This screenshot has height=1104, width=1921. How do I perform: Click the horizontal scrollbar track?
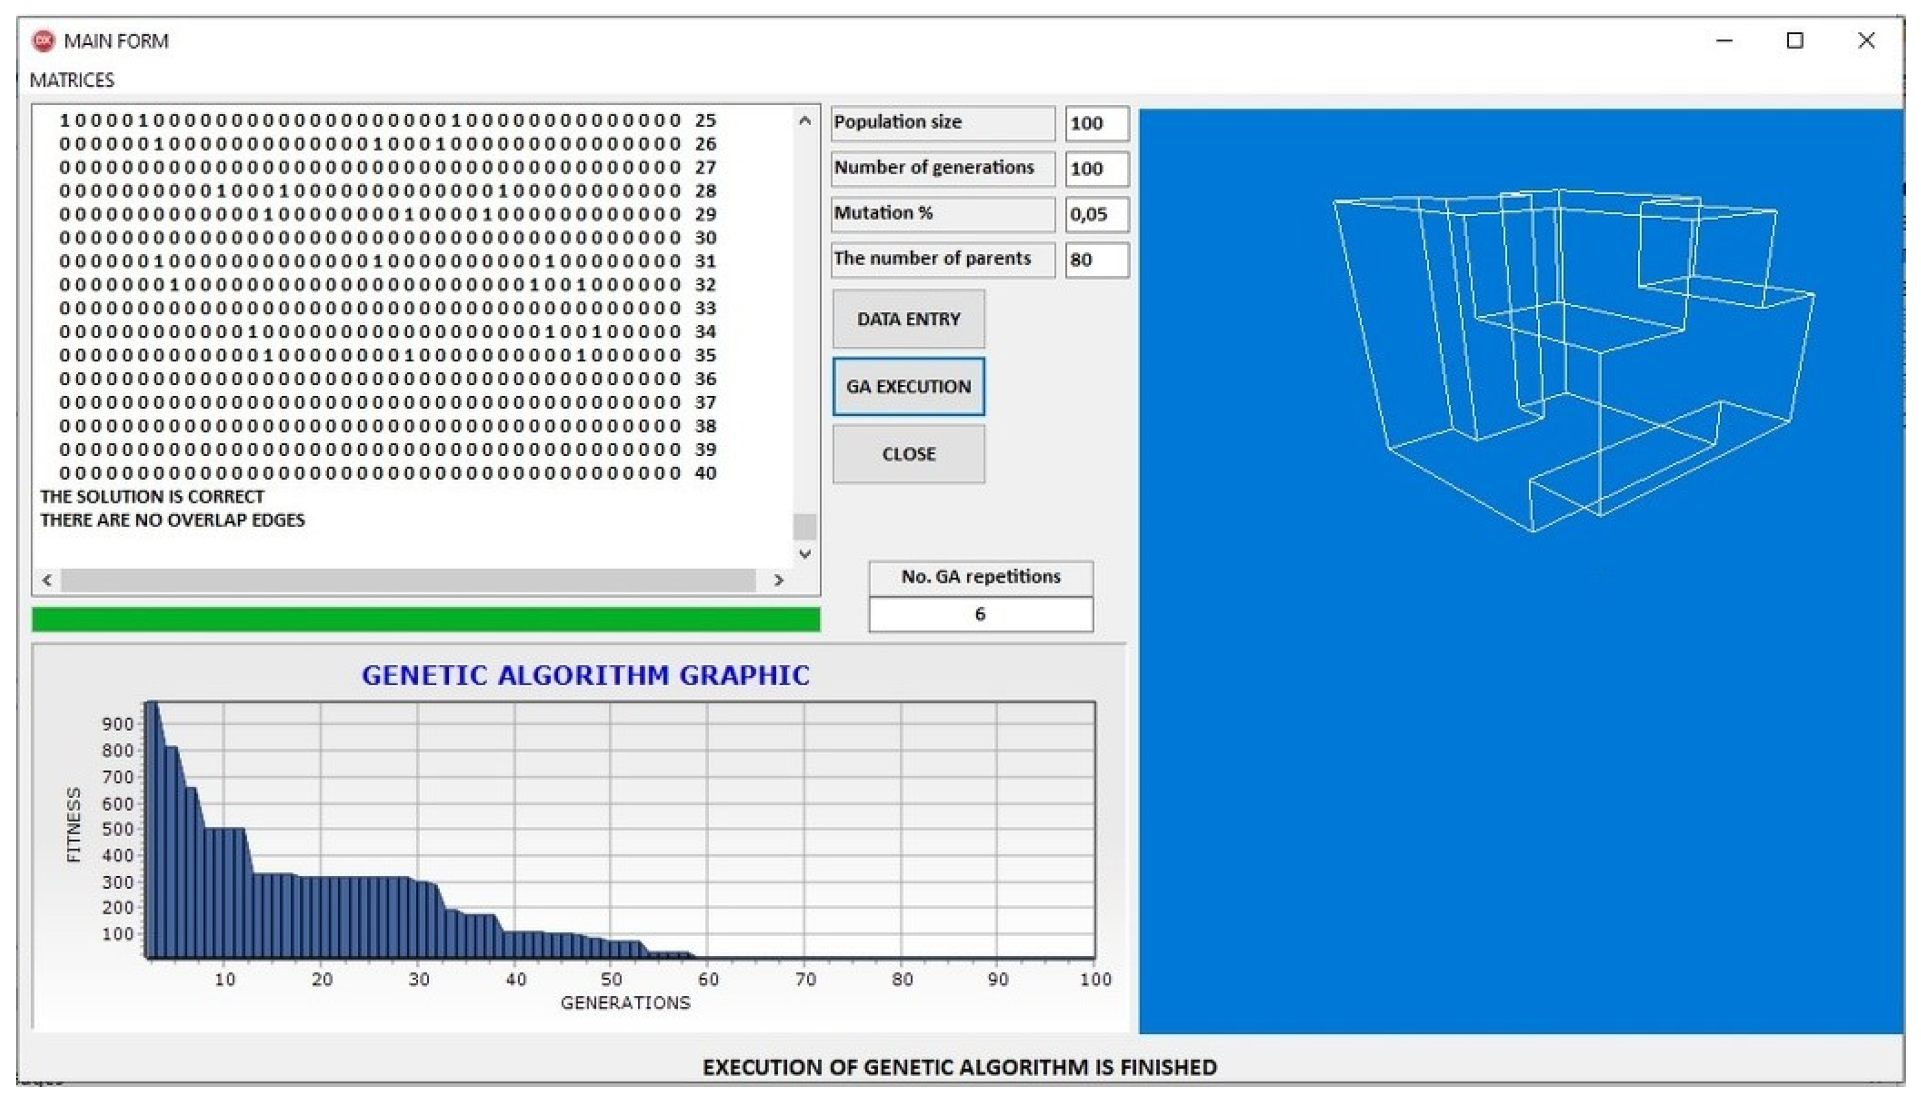click(408, 580)
